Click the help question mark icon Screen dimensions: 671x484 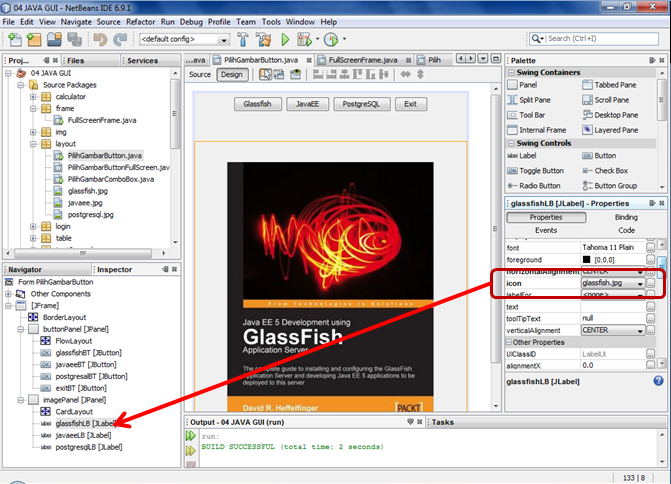658,380
